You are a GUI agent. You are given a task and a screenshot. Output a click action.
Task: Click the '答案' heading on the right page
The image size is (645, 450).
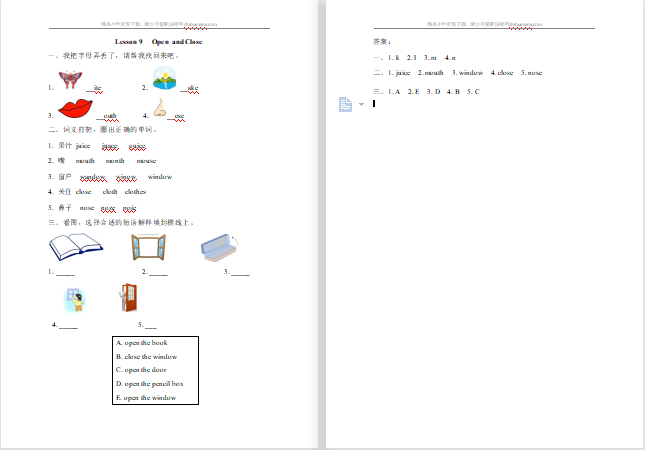point(381,42)
